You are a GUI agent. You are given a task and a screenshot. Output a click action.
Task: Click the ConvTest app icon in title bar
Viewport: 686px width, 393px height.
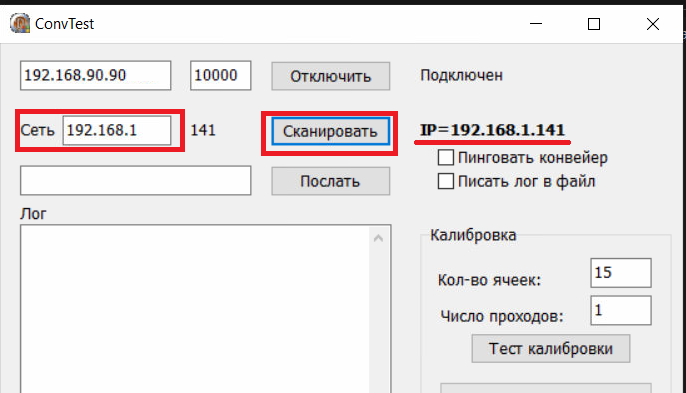pyautogui.click(x=20, y=24)
